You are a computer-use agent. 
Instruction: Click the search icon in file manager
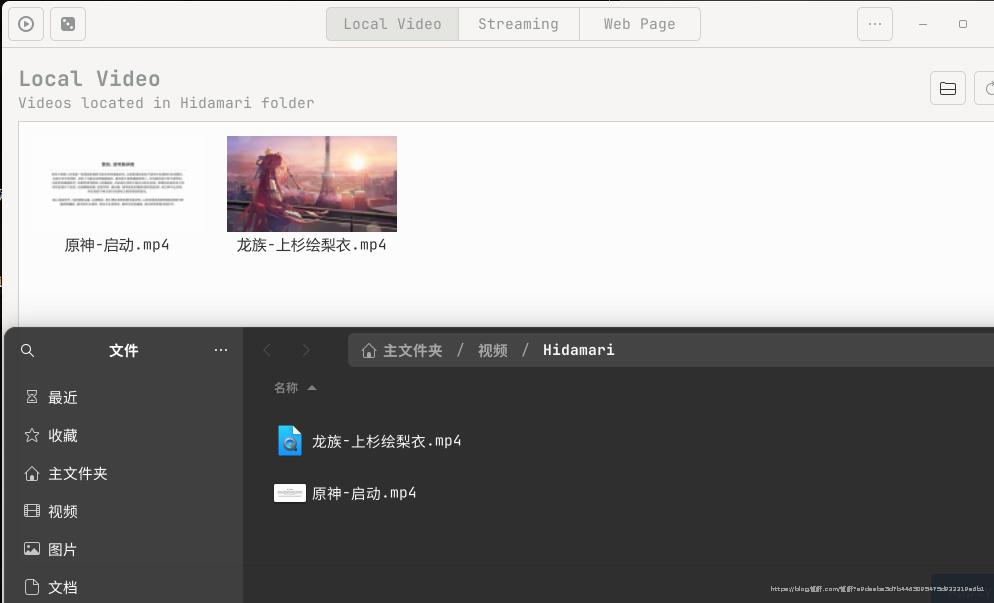pos(28,351)
